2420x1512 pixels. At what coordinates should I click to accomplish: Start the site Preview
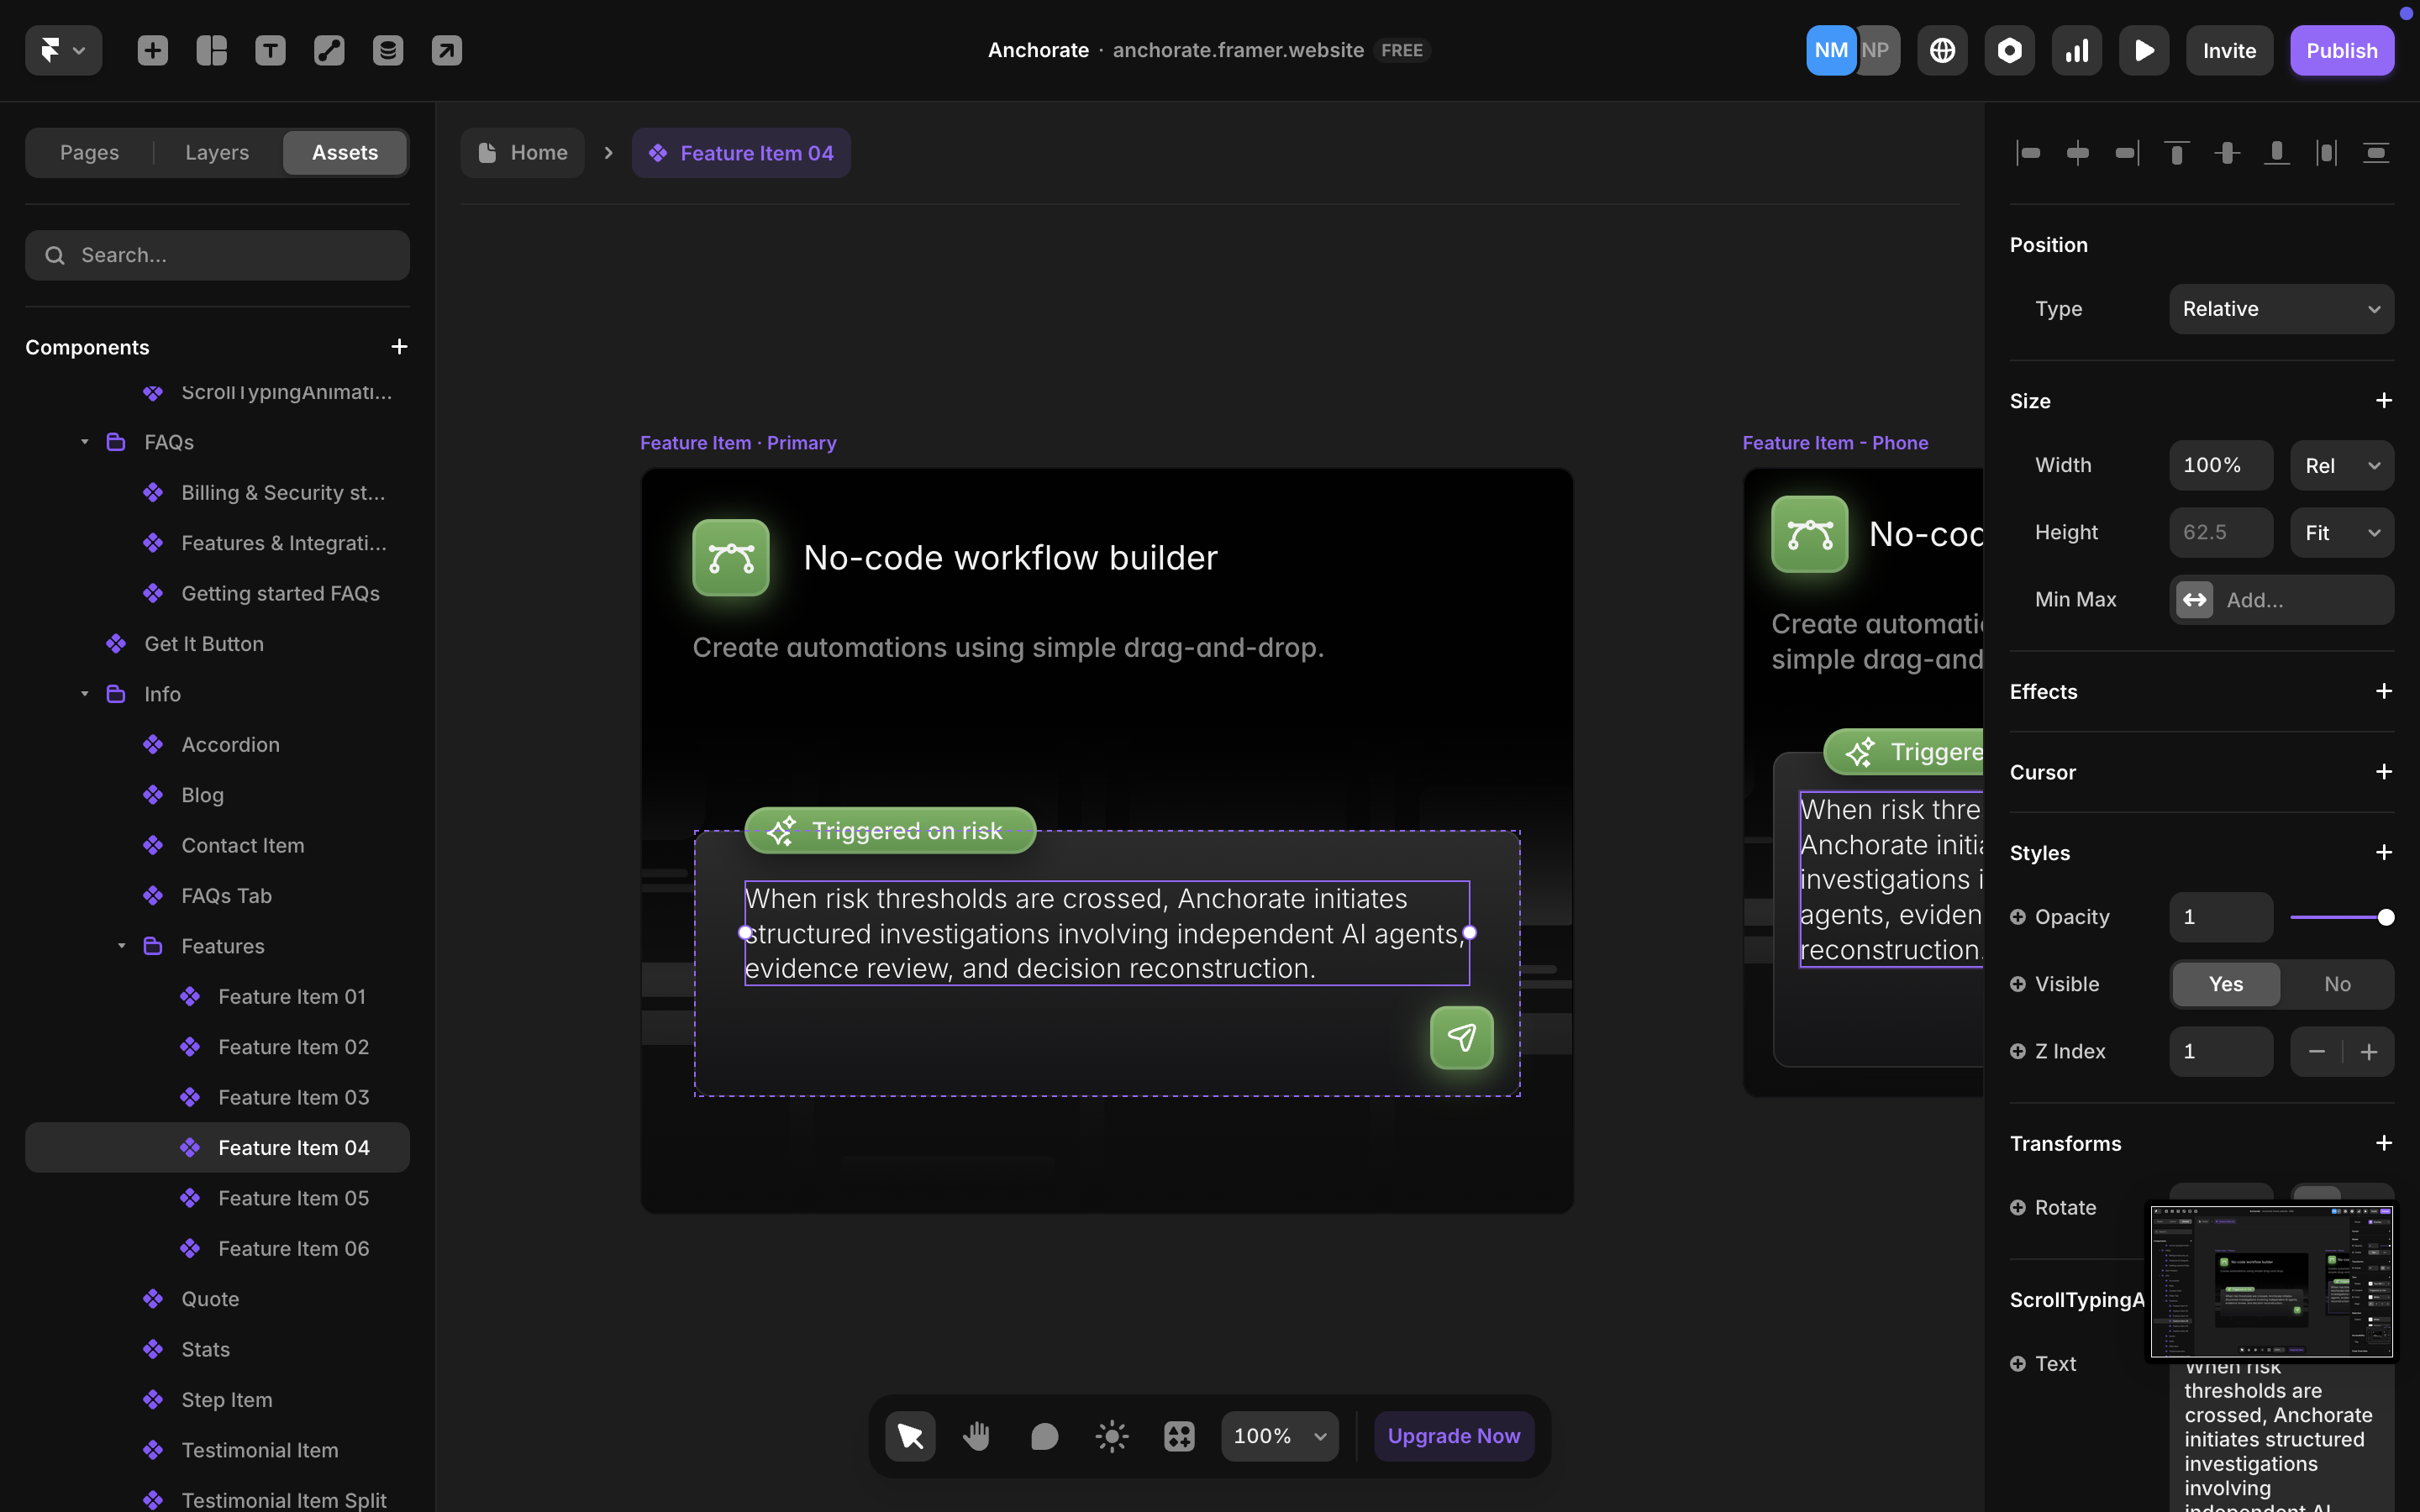tap(2143, 50)
